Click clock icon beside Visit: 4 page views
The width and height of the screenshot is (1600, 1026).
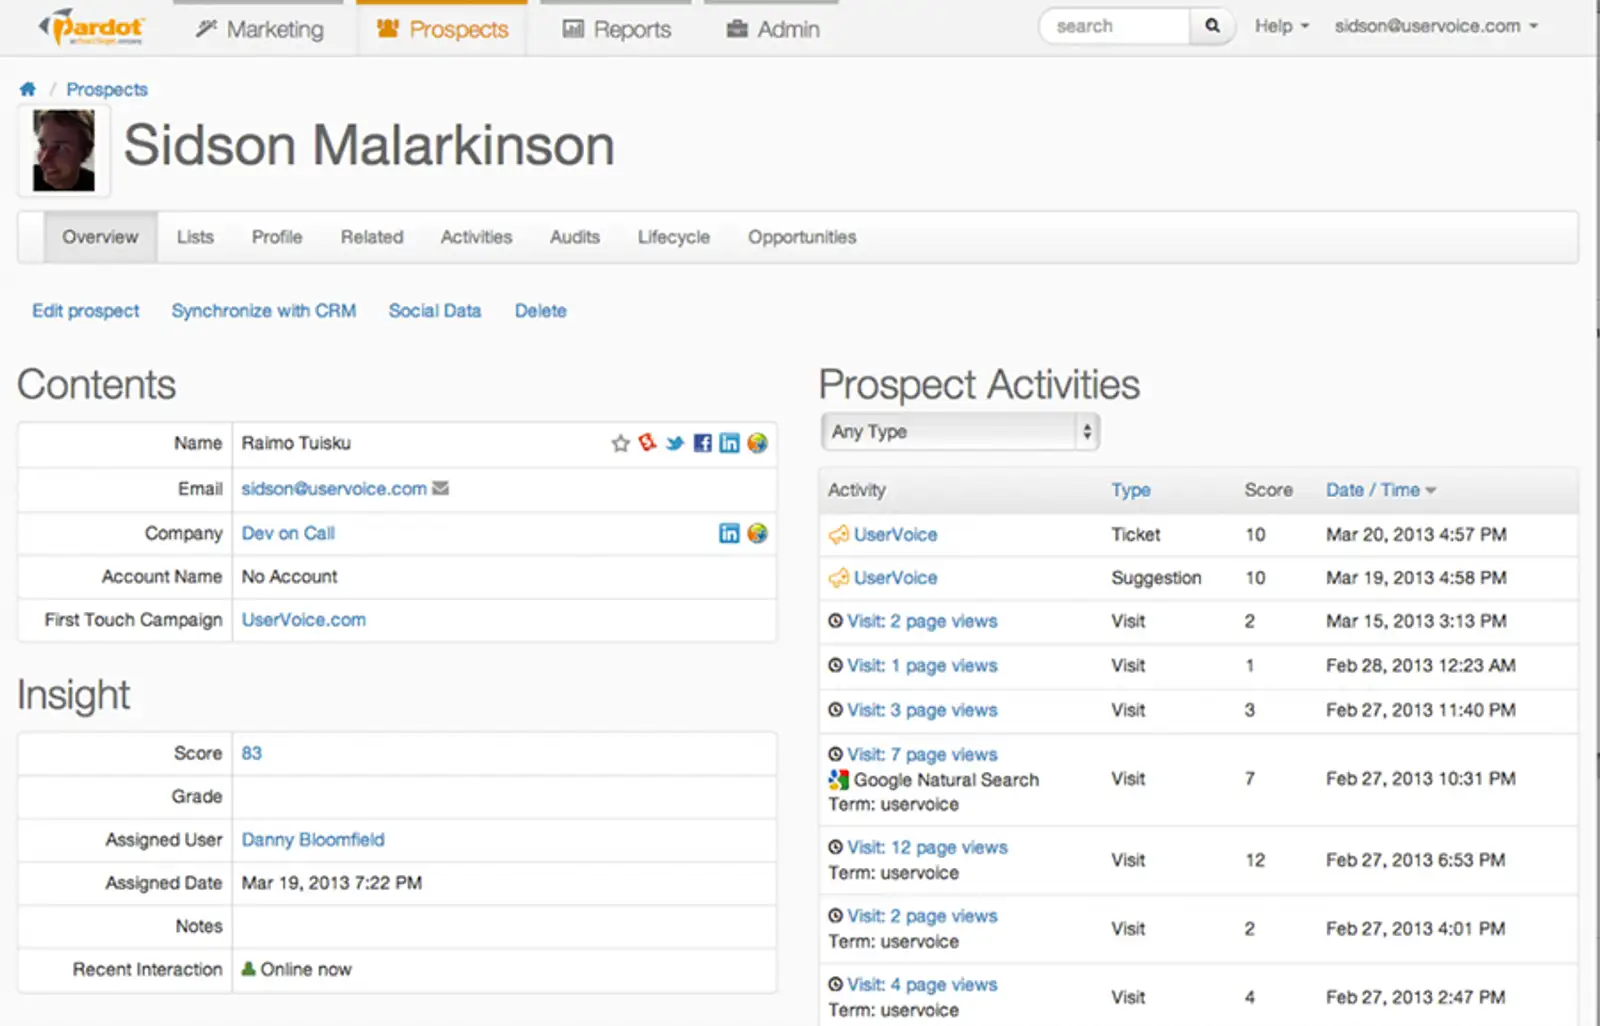(835, 984)
